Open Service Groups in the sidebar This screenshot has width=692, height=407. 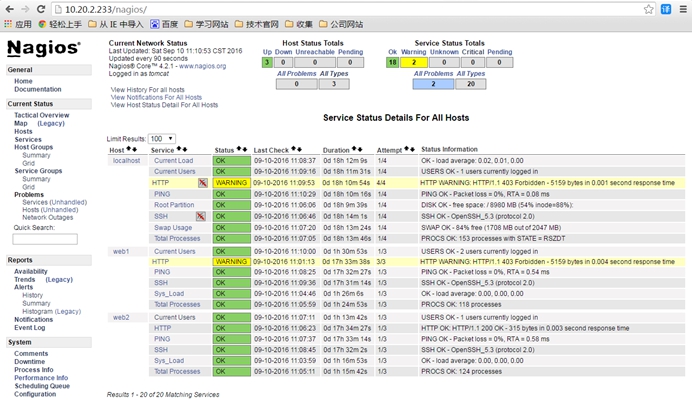point(38,171)
